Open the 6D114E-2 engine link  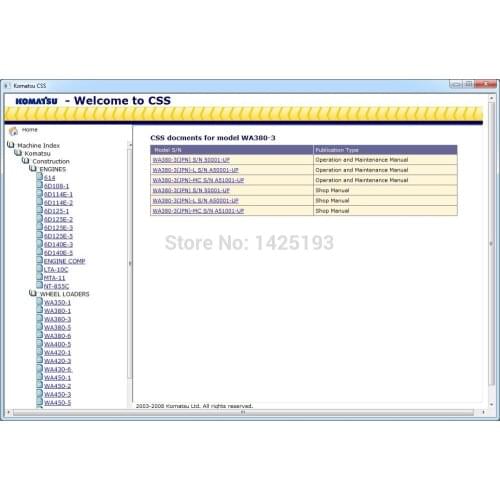click(x=58, y=203)
